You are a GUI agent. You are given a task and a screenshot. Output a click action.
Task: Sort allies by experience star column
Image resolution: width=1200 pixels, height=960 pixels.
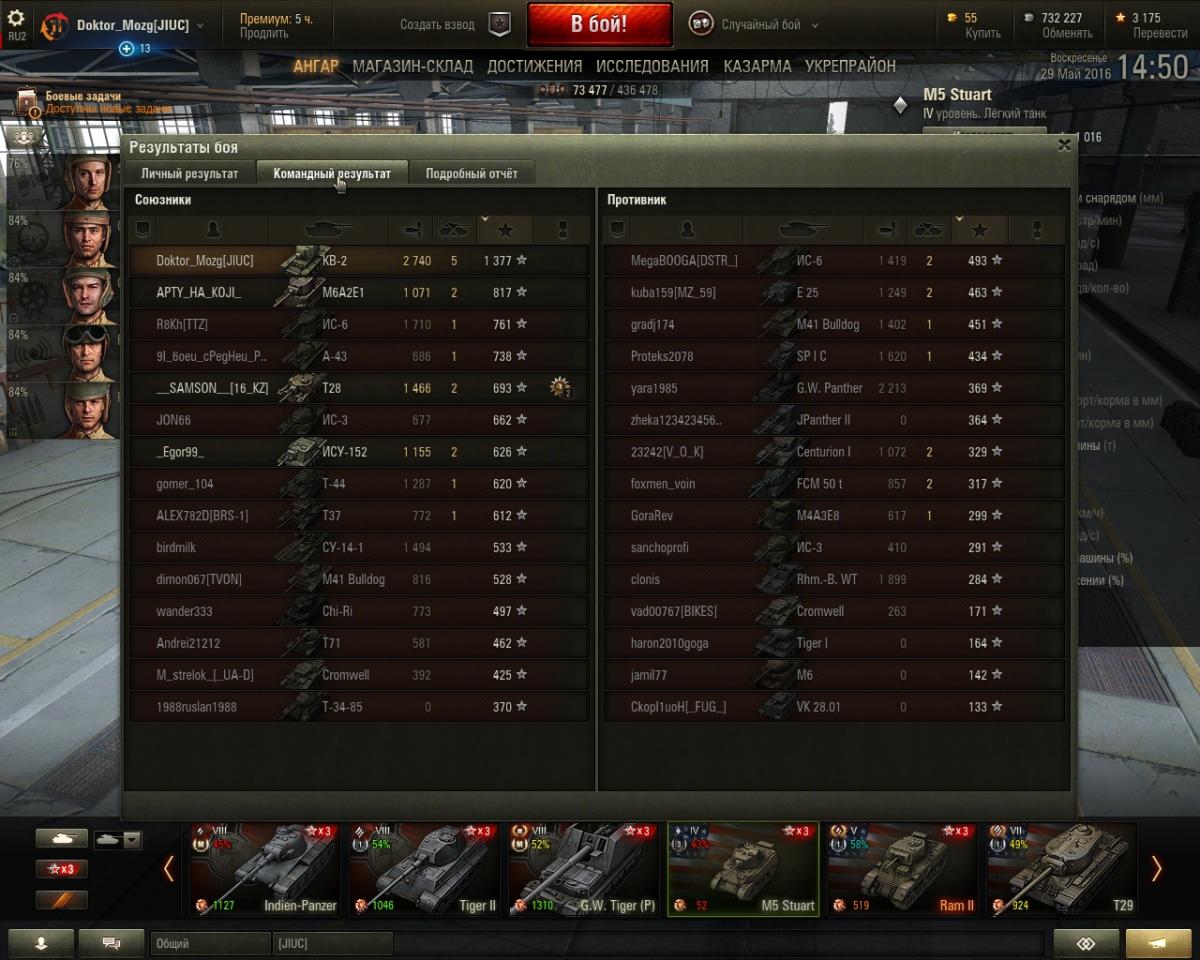(x=505, y=230)
